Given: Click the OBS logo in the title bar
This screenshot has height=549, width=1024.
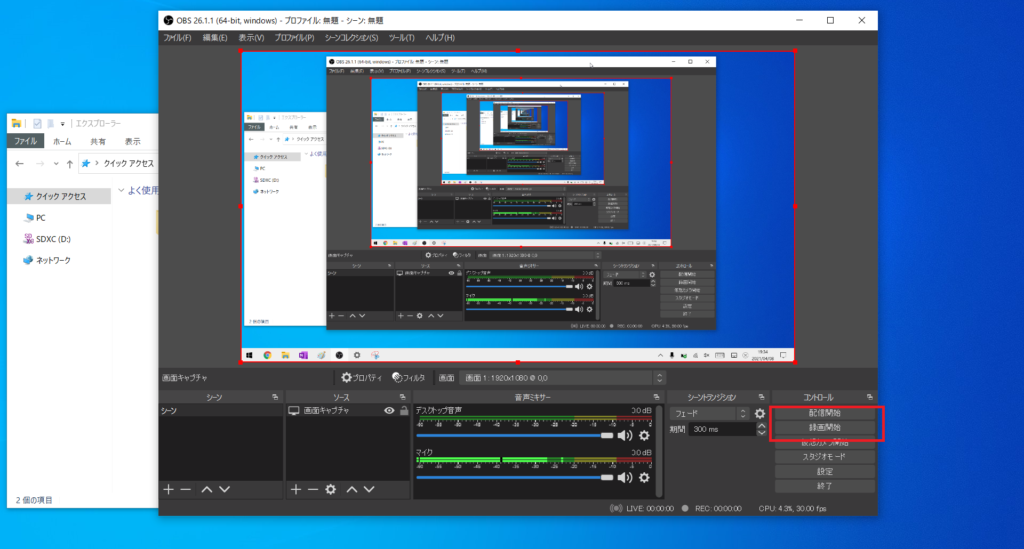Looking at the screenshot, I should pos(168,20).
